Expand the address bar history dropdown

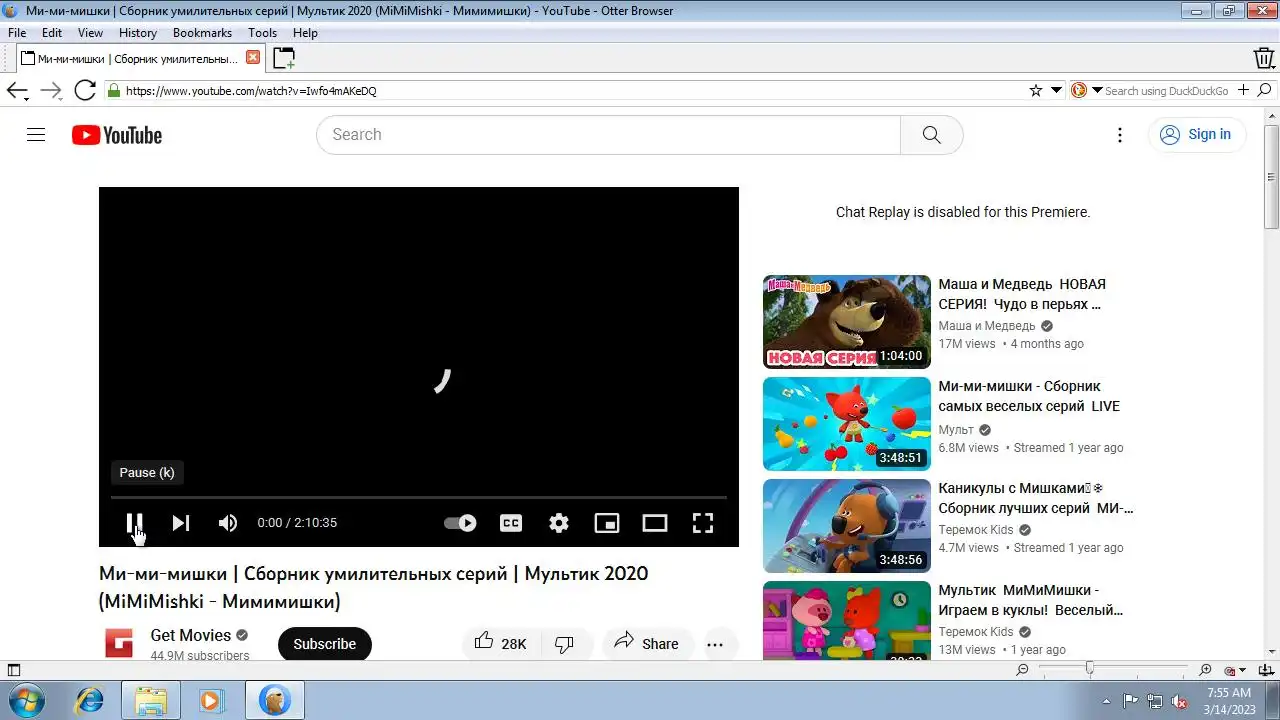1056,91
